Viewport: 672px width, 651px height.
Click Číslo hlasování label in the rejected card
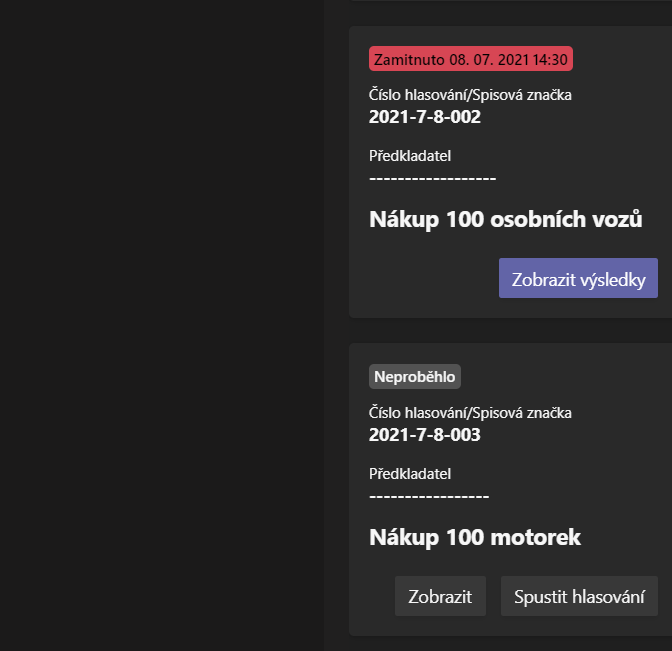pos(470,95)
